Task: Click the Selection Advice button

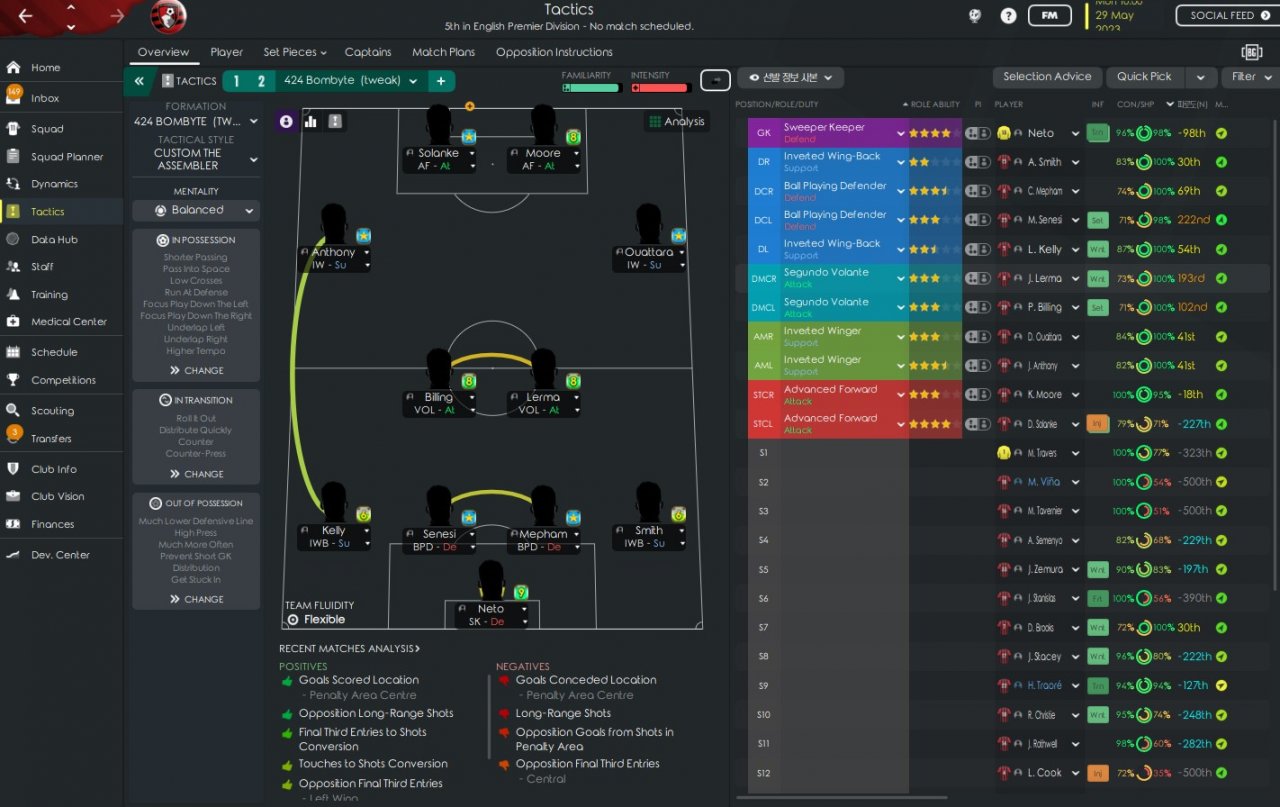Action: pos(1047,77)
